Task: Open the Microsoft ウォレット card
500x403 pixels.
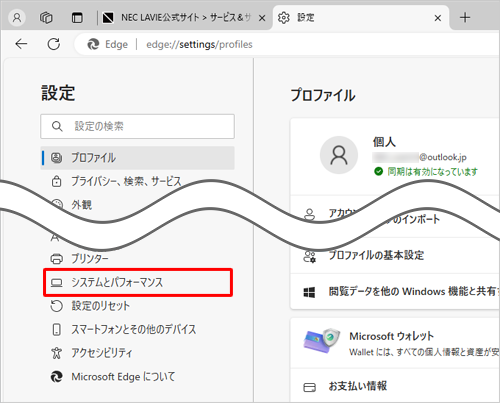Action: coord(395,343)
